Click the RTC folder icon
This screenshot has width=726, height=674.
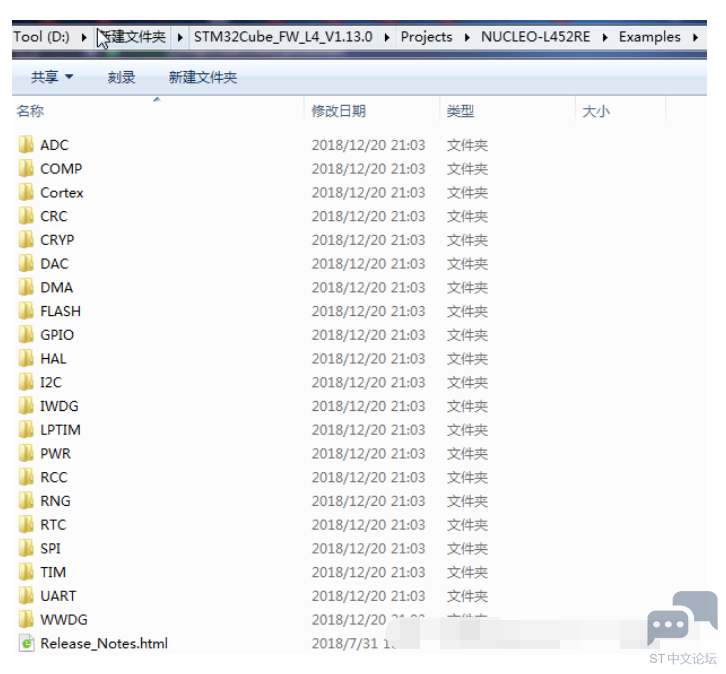[26, 524]
